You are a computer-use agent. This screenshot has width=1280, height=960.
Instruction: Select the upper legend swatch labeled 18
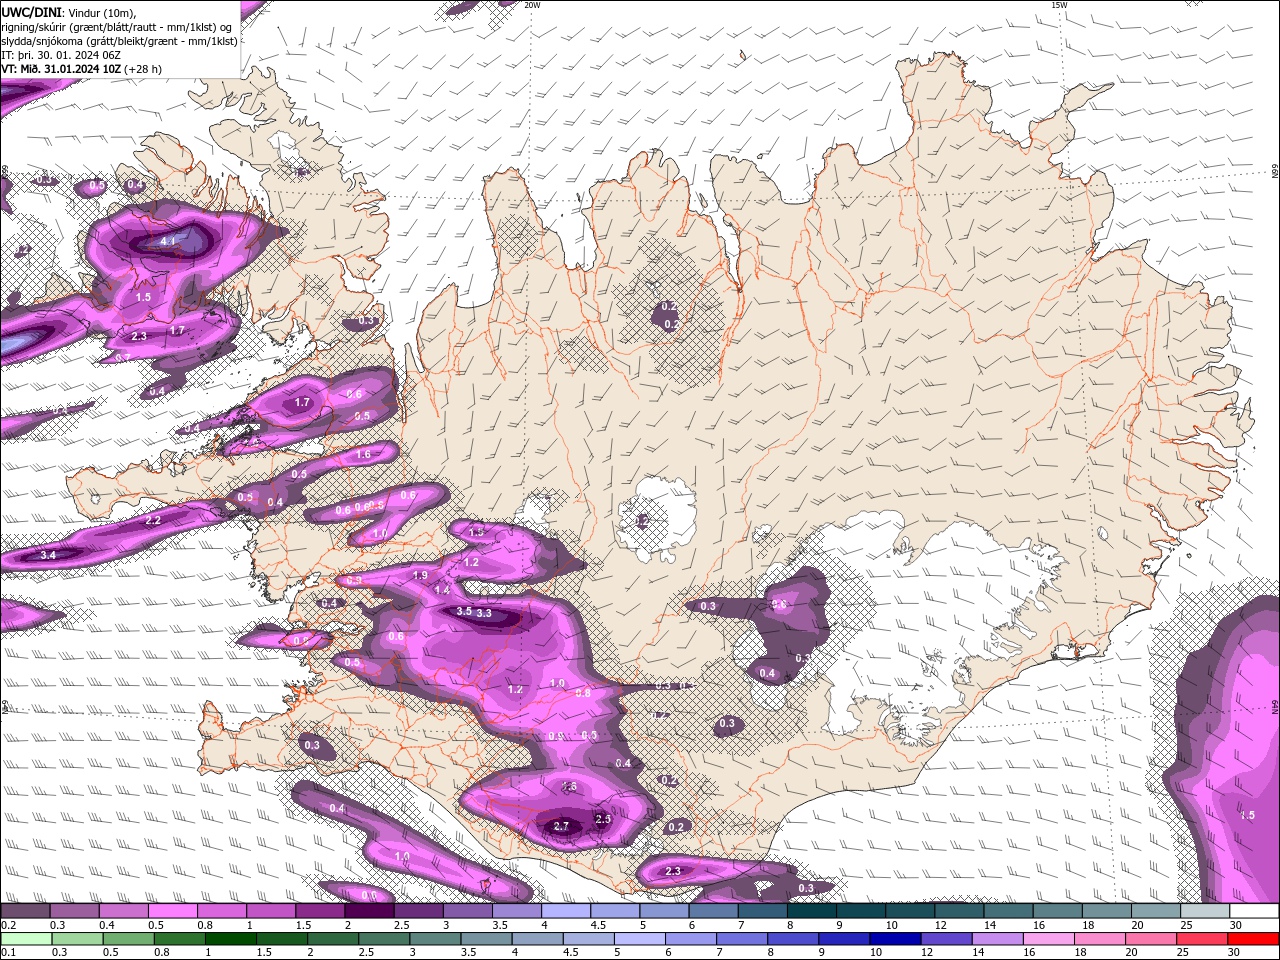pos(1107,911)
